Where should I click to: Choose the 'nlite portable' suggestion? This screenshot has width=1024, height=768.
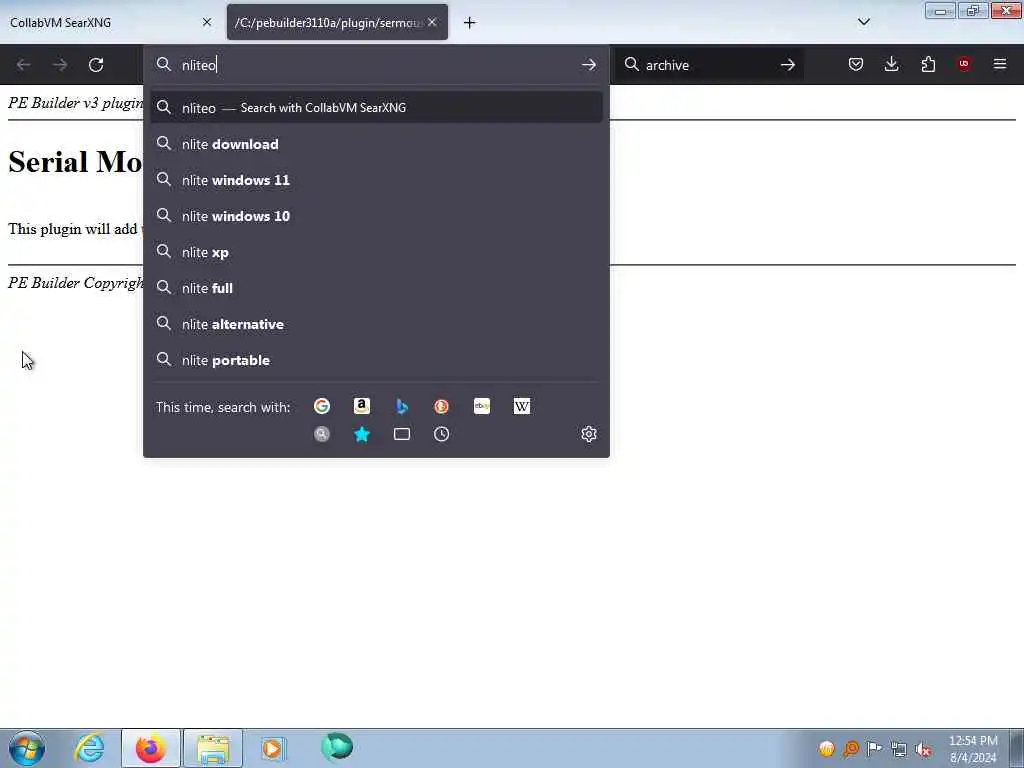click(376, 360)
